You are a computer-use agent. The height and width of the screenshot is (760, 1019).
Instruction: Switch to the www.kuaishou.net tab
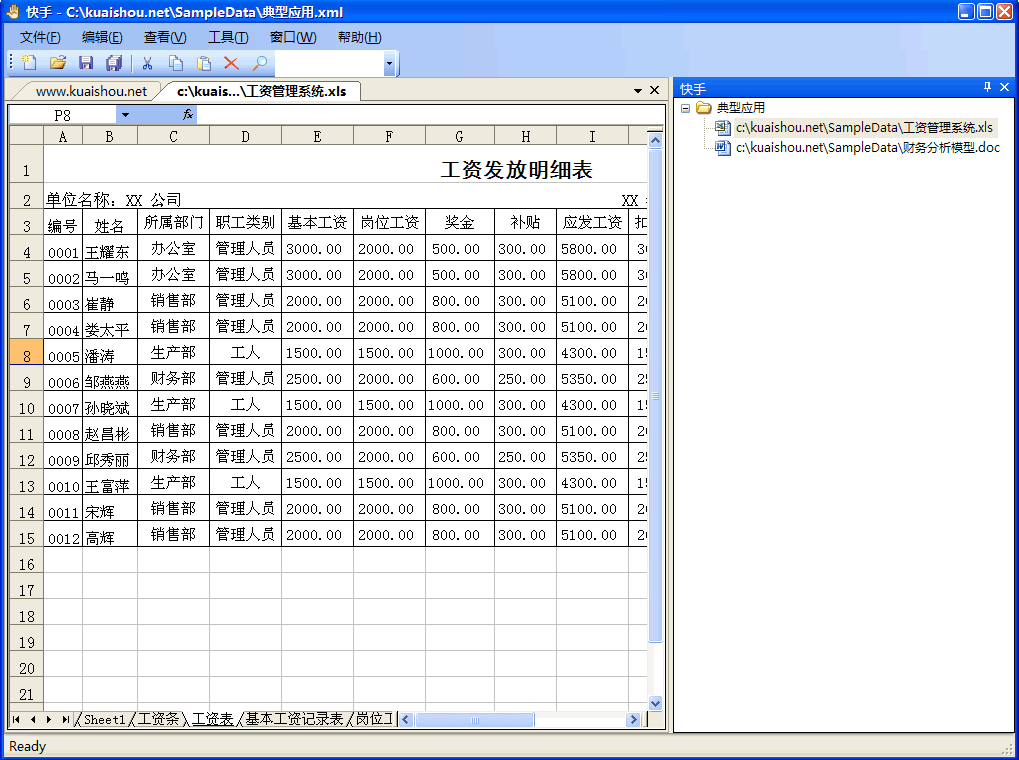(91, 91)
